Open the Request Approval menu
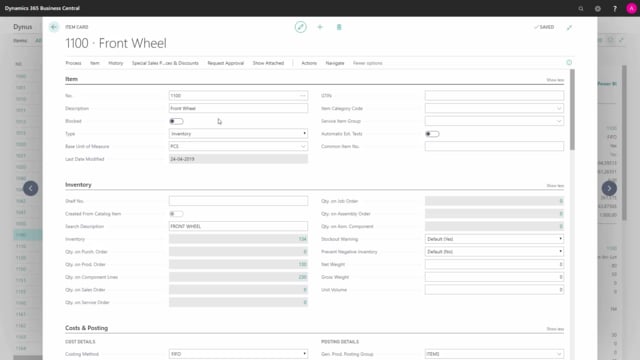Viewport: 640px width, 360px height. pos(225,63)
